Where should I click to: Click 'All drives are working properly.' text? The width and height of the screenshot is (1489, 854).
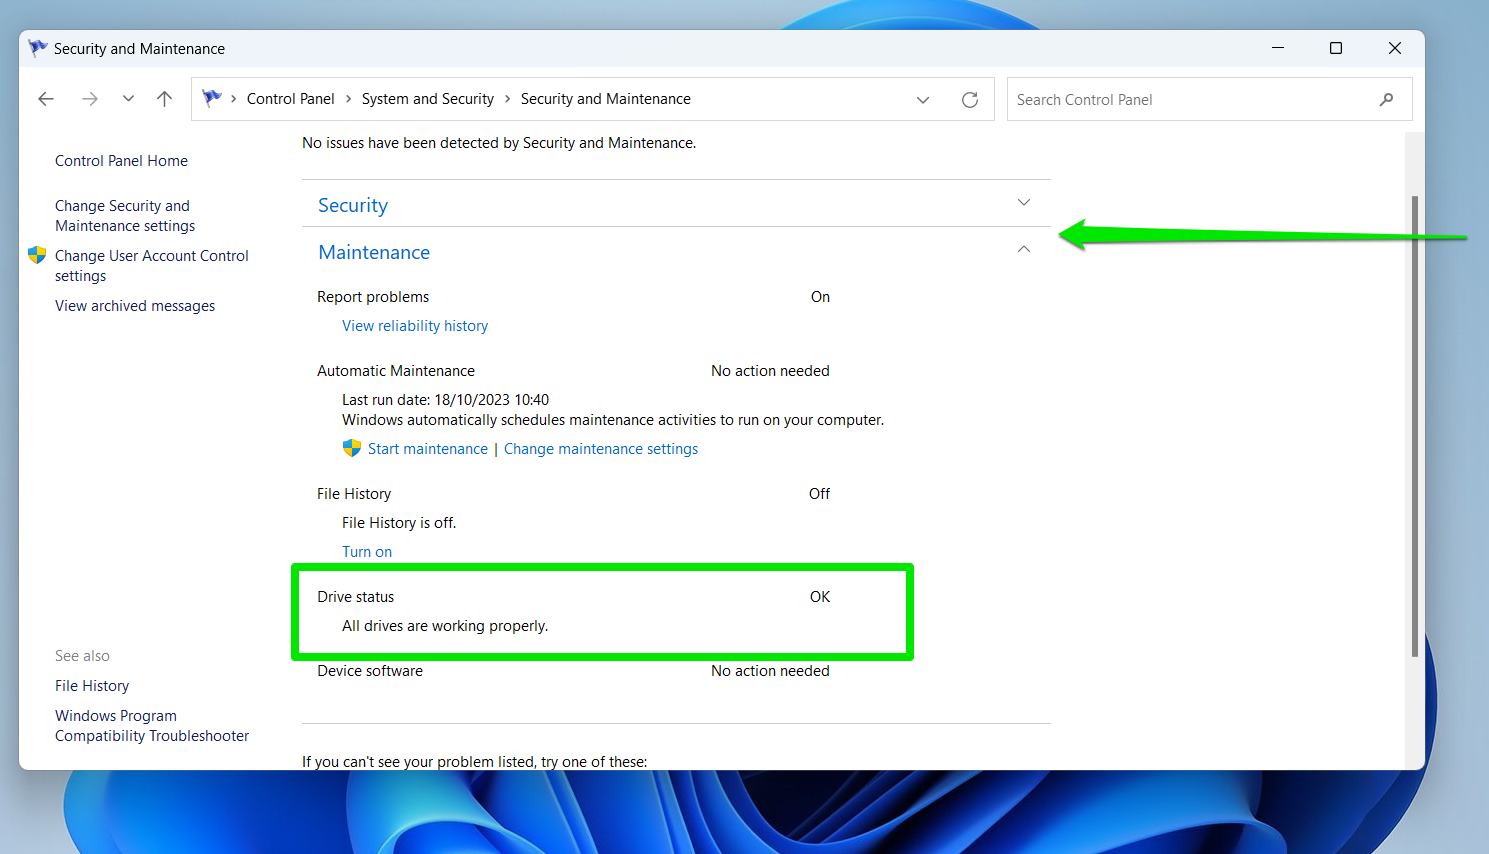pyautogui.click(x=445, y=626)
